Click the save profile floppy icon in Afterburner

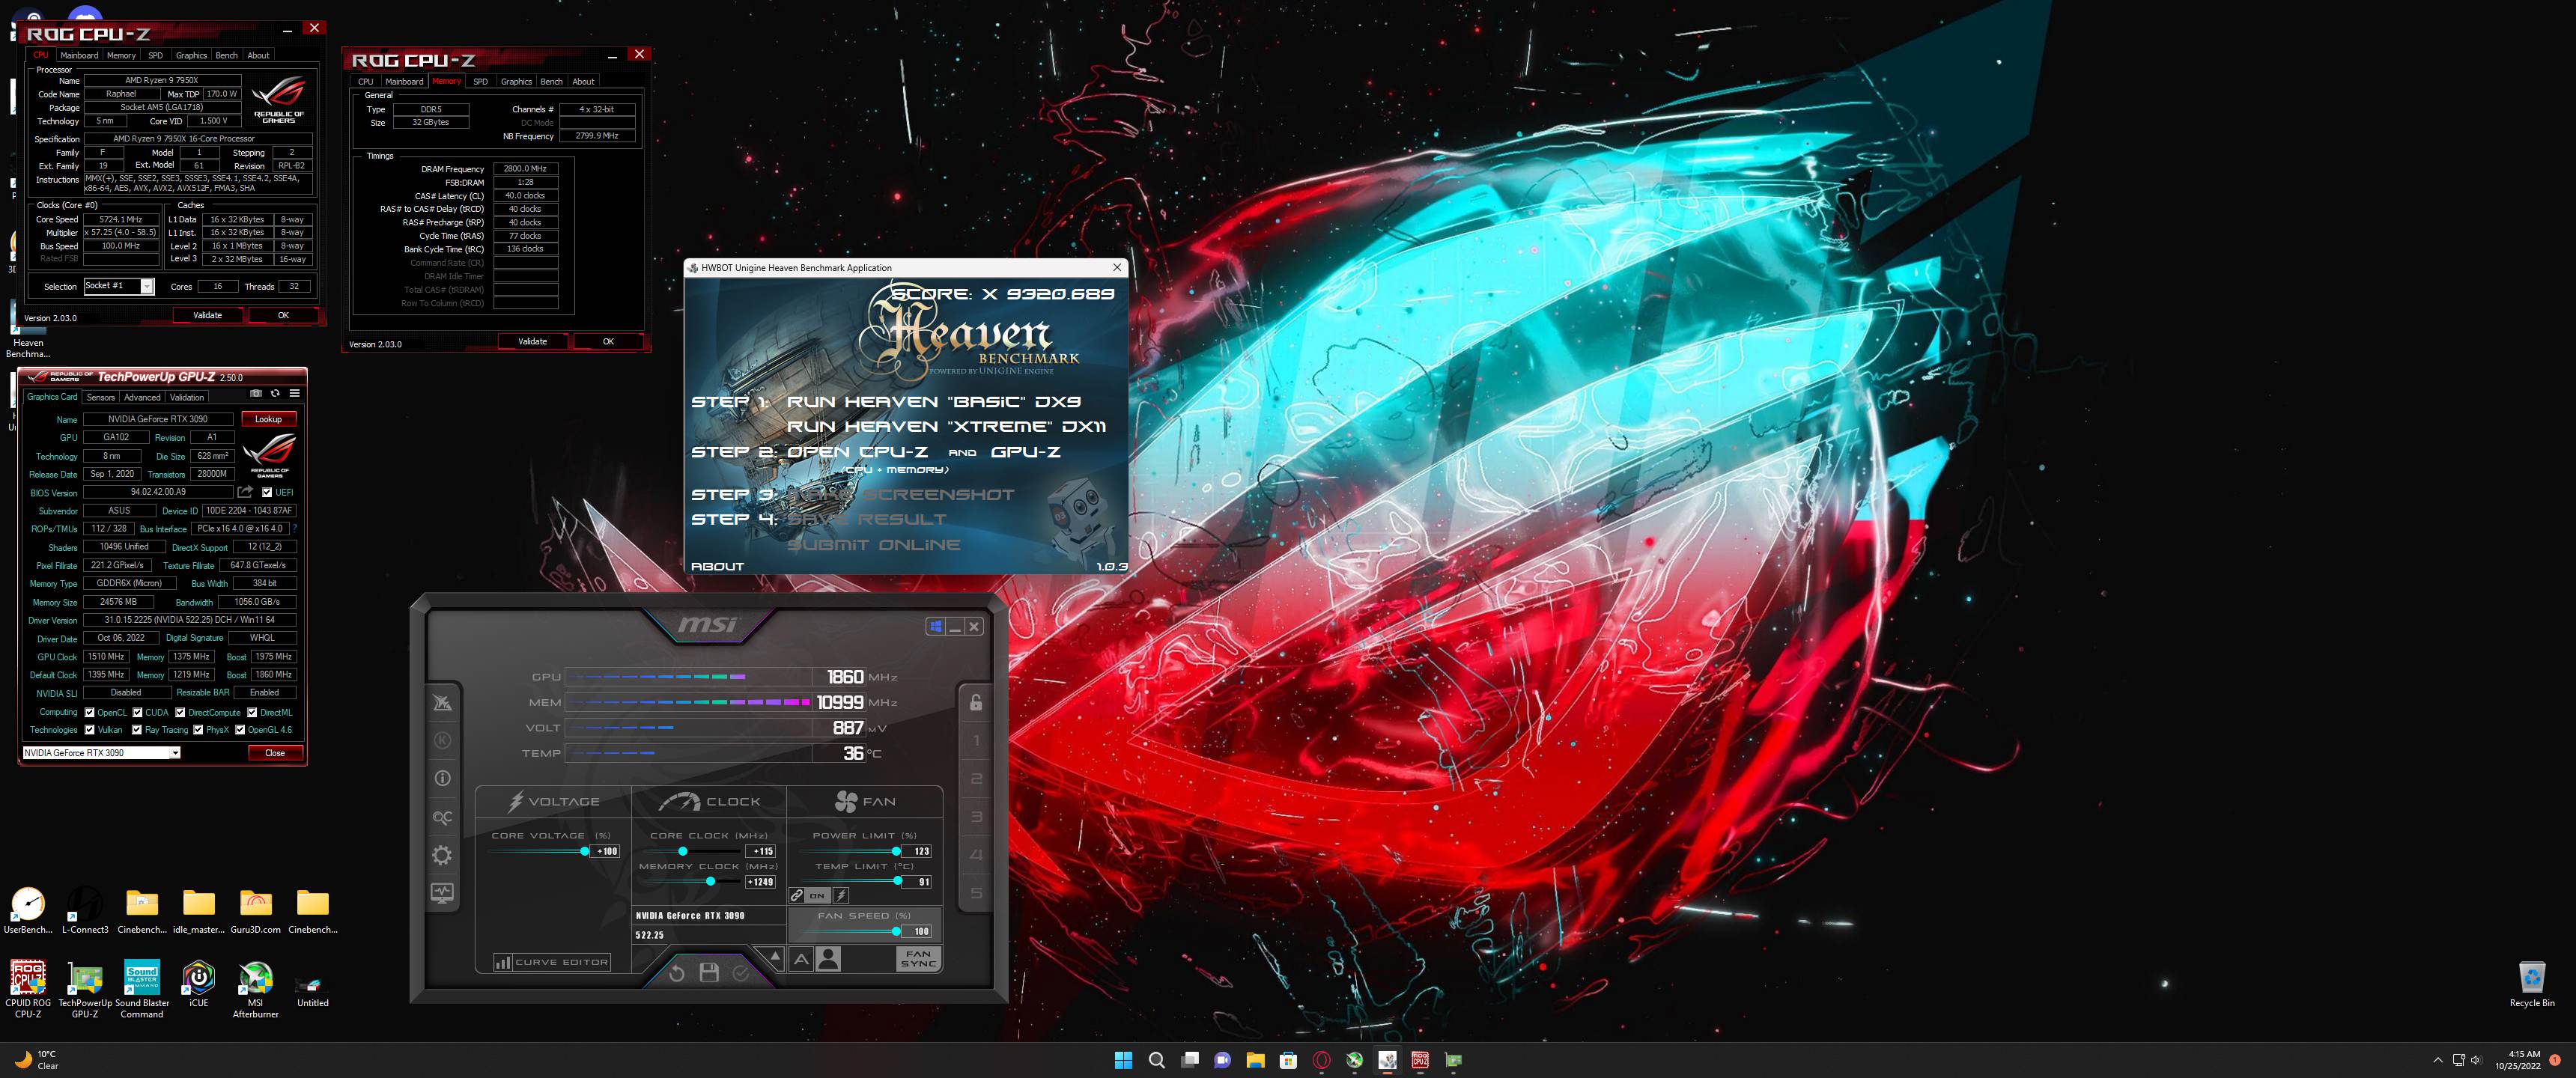pos(709,973)
